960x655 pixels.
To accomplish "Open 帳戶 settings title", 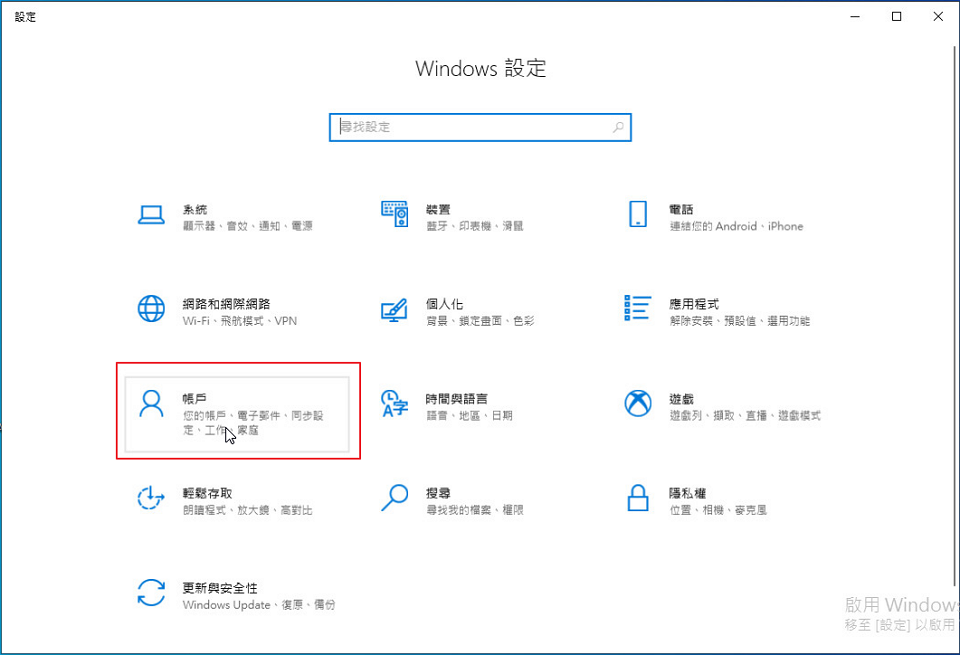I will tap(195, 399).
